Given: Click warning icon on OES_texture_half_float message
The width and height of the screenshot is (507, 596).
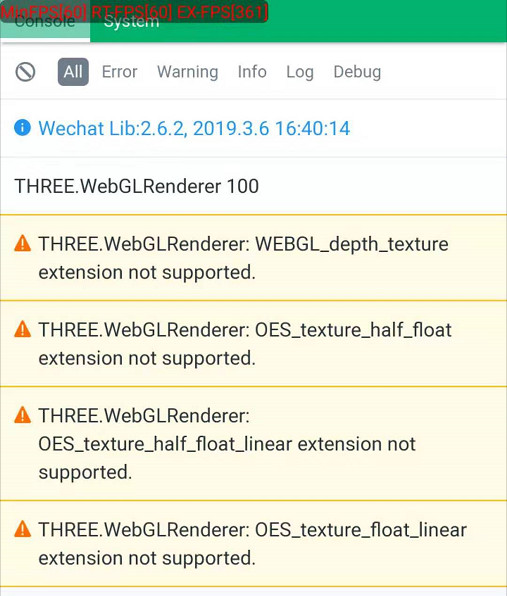Looking at the screenshot, I should (22, 329).
